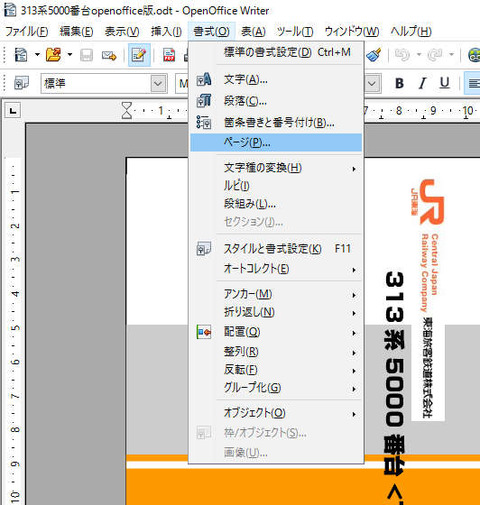This screenshot has height=505, width=480.
Task: Open the 挿入(I) menu
Action: (x=166, y=32)
